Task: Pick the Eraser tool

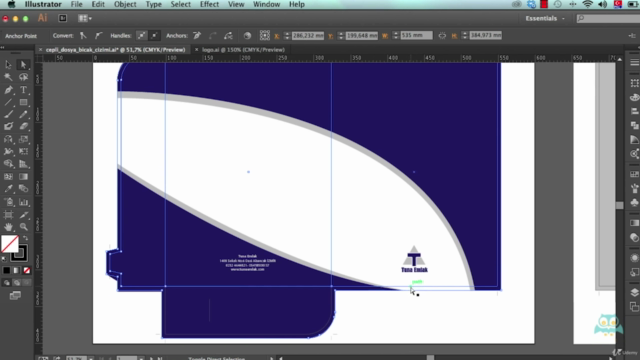Action: pyautogui.click(x=23, y=127)
